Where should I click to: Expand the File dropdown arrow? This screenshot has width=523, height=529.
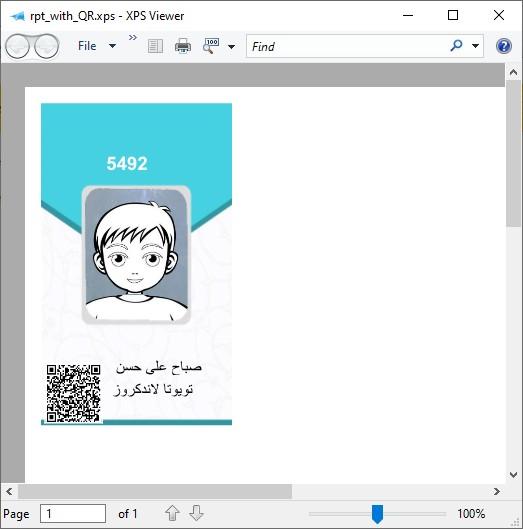(112, 46)
